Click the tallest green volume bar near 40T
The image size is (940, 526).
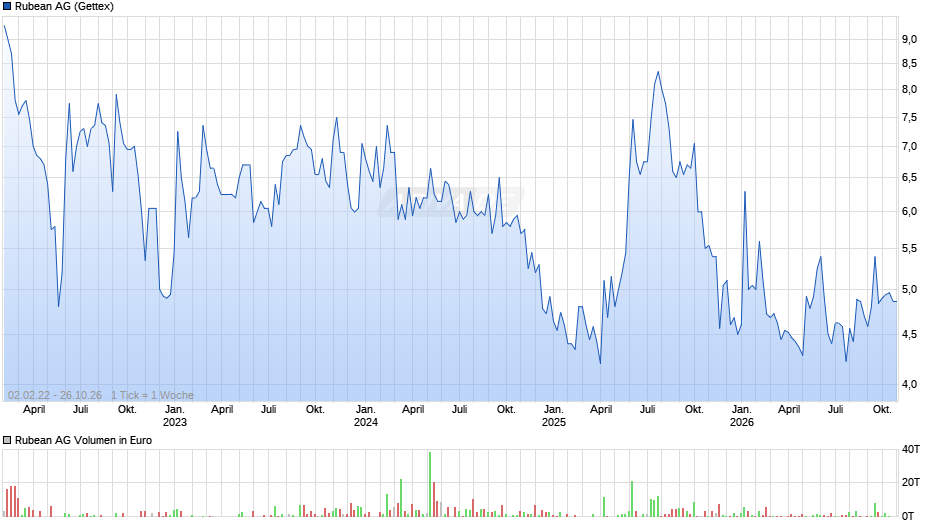[430, 484]
